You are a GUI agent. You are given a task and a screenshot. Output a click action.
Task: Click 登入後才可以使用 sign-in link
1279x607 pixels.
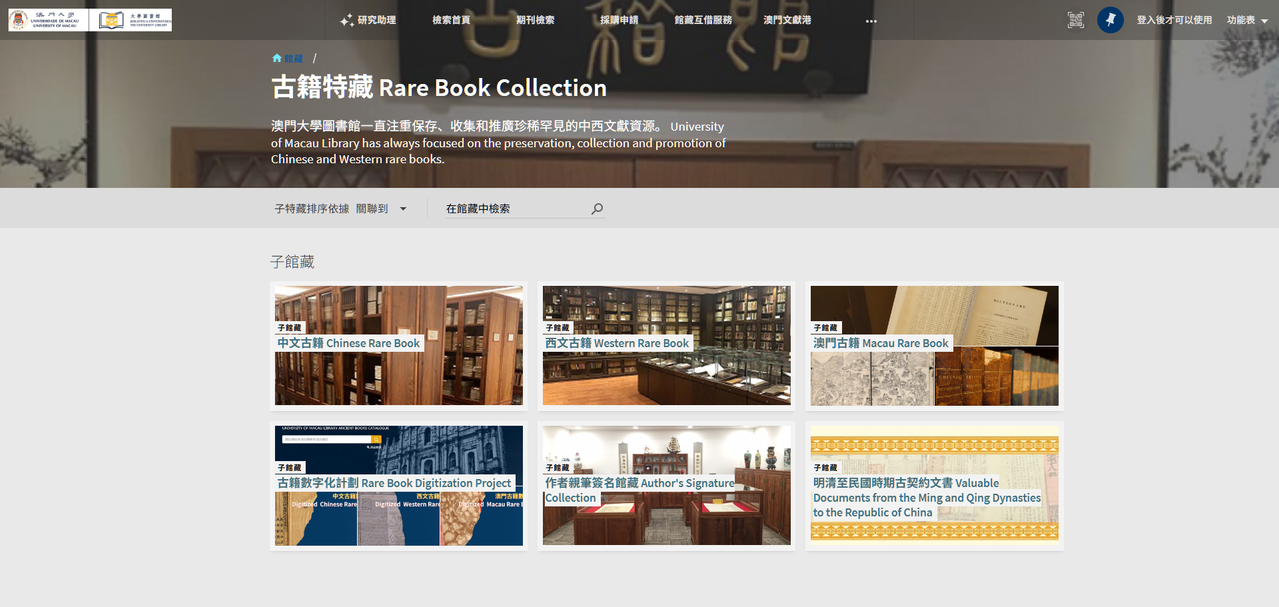1174,20
